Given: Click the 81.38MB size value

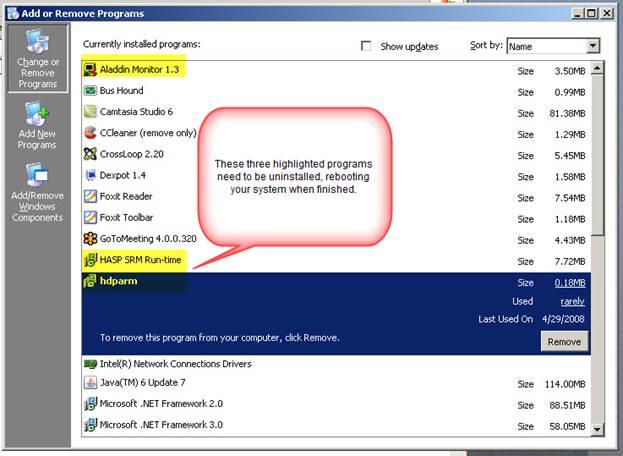Looking at the screenshot, I should [567, 114].
